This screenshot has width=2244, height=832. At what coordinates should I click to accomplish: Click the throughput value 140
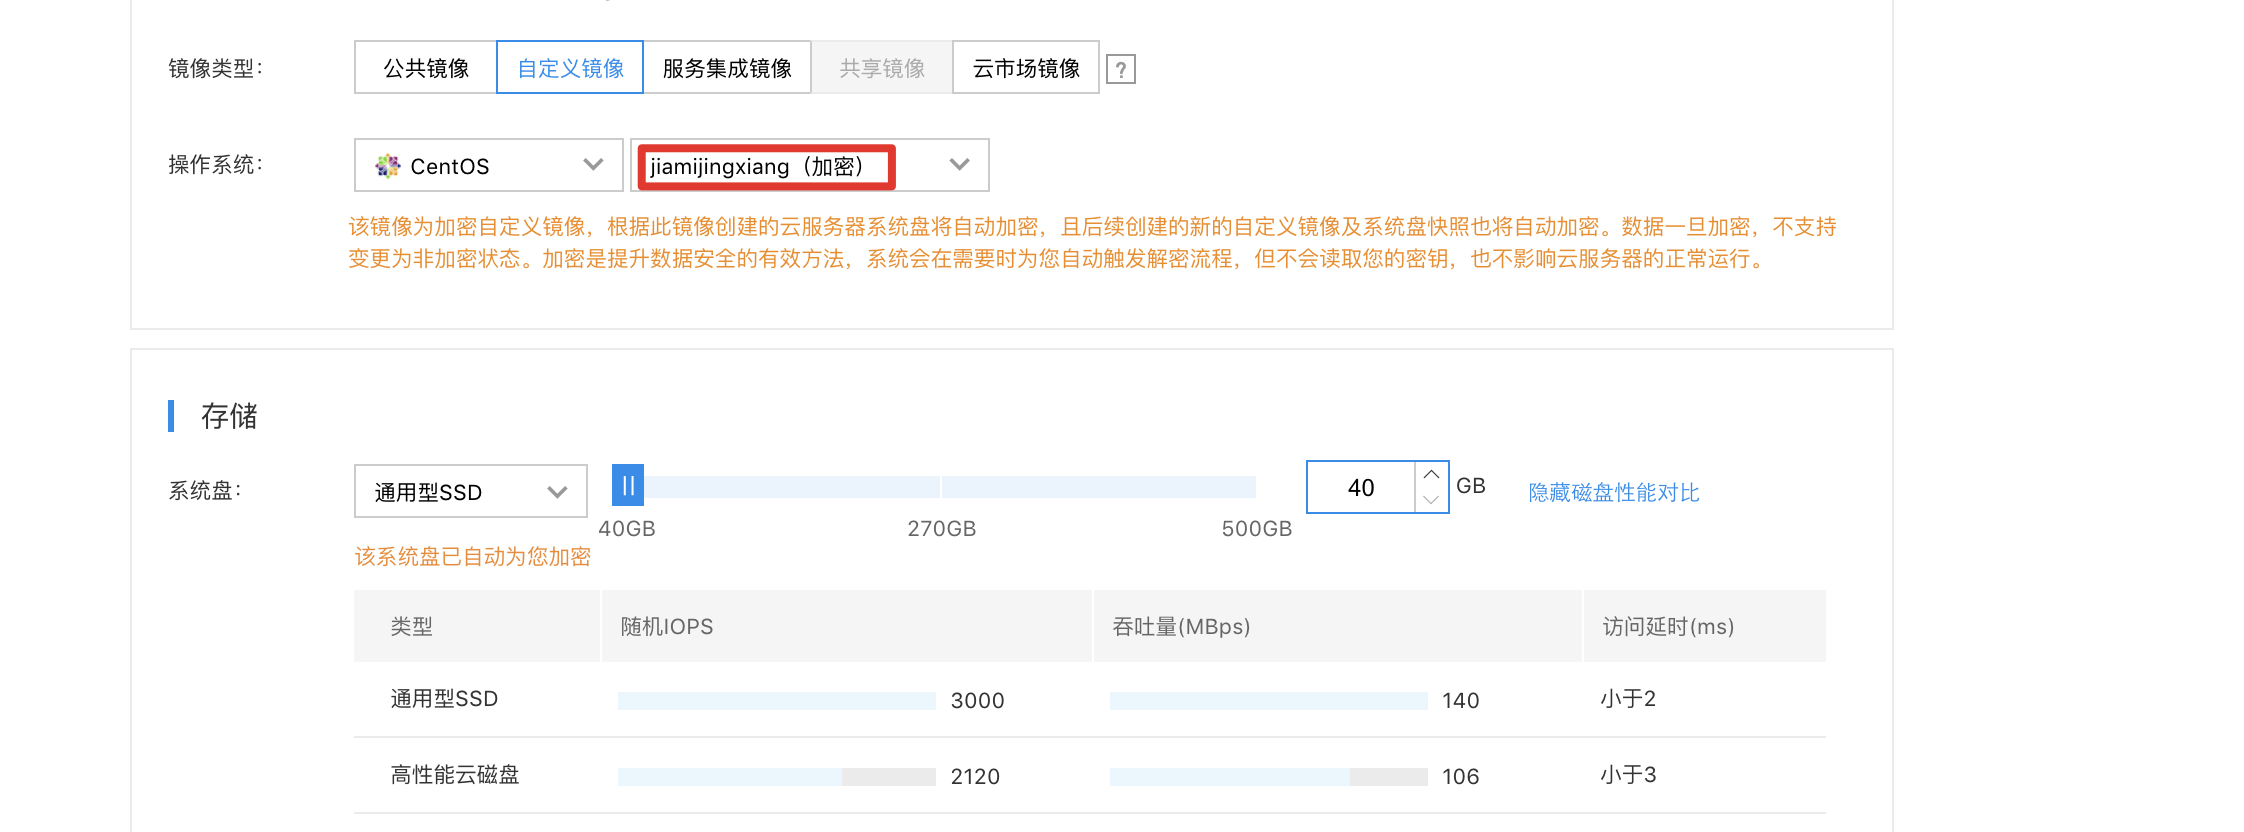click(x=1460, y=700)
